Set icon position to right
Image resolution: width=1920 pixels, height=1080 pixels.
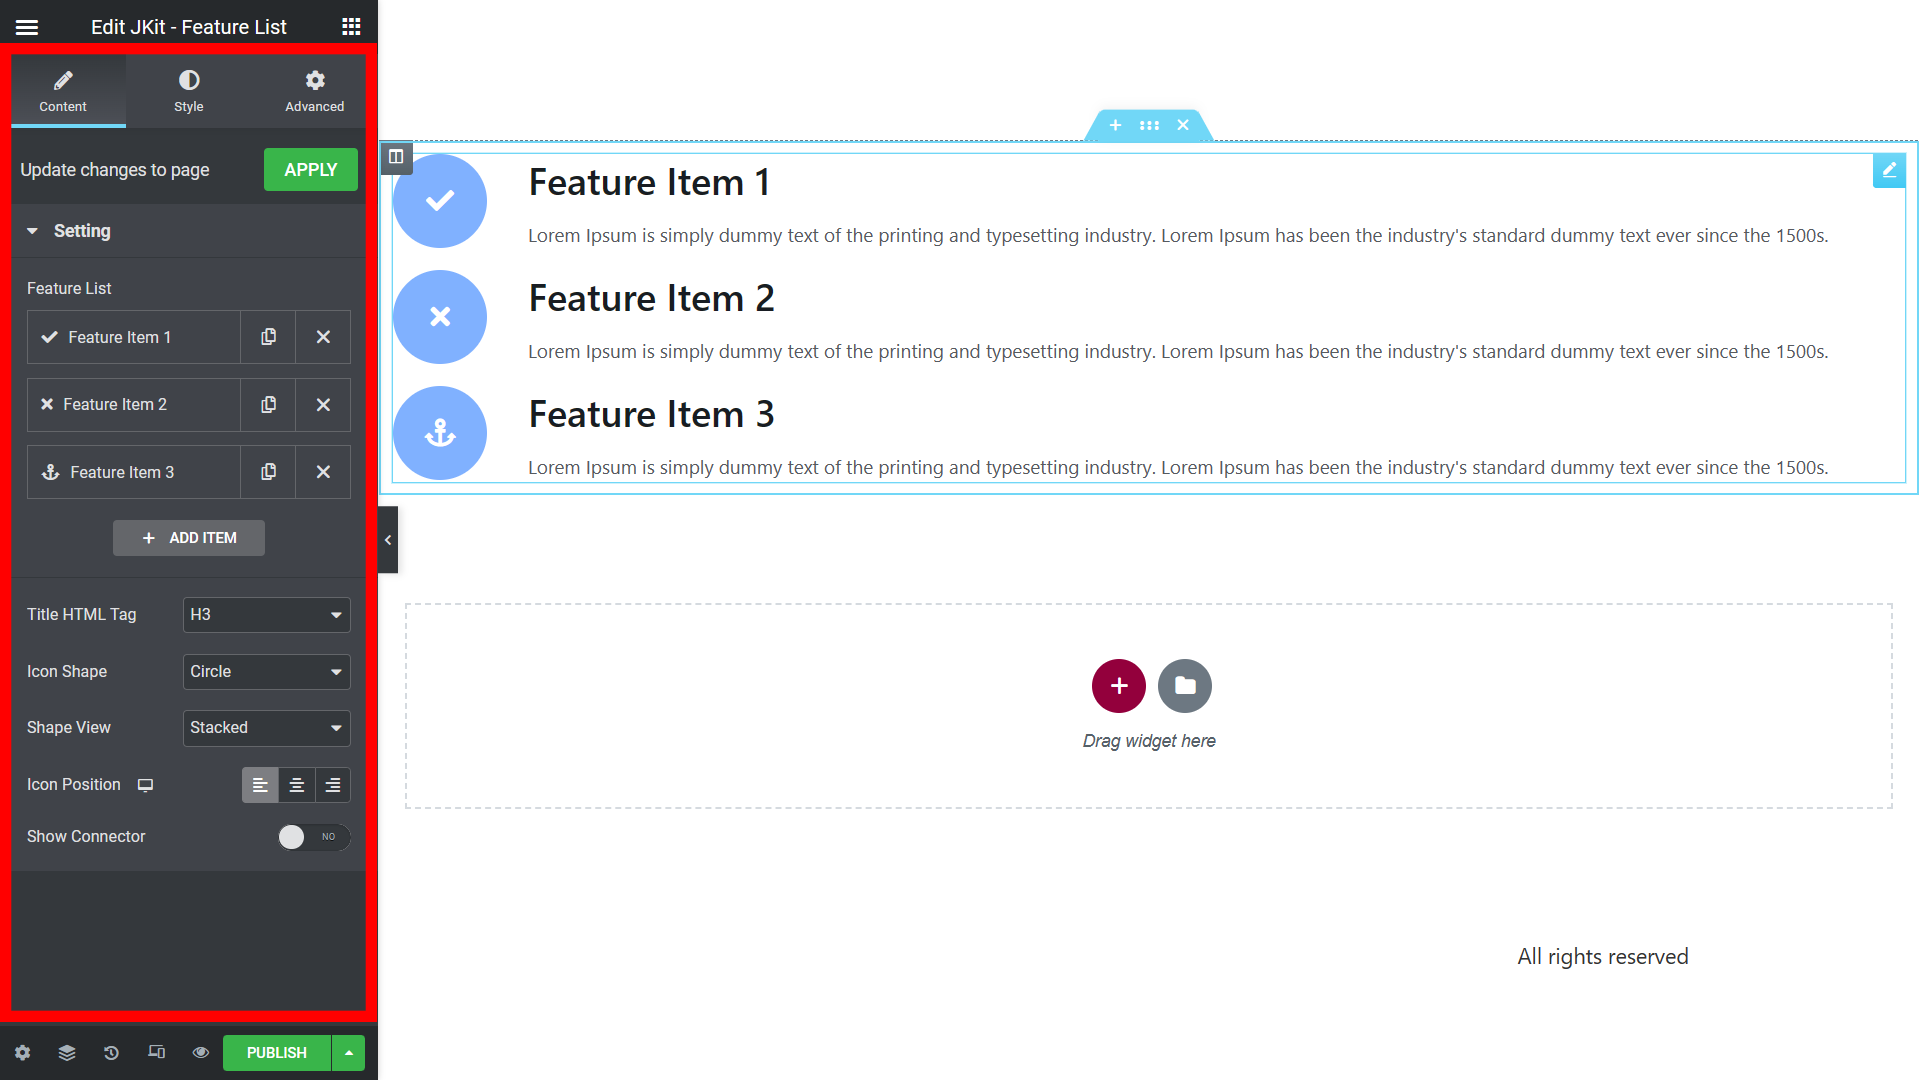pos(333,785)
